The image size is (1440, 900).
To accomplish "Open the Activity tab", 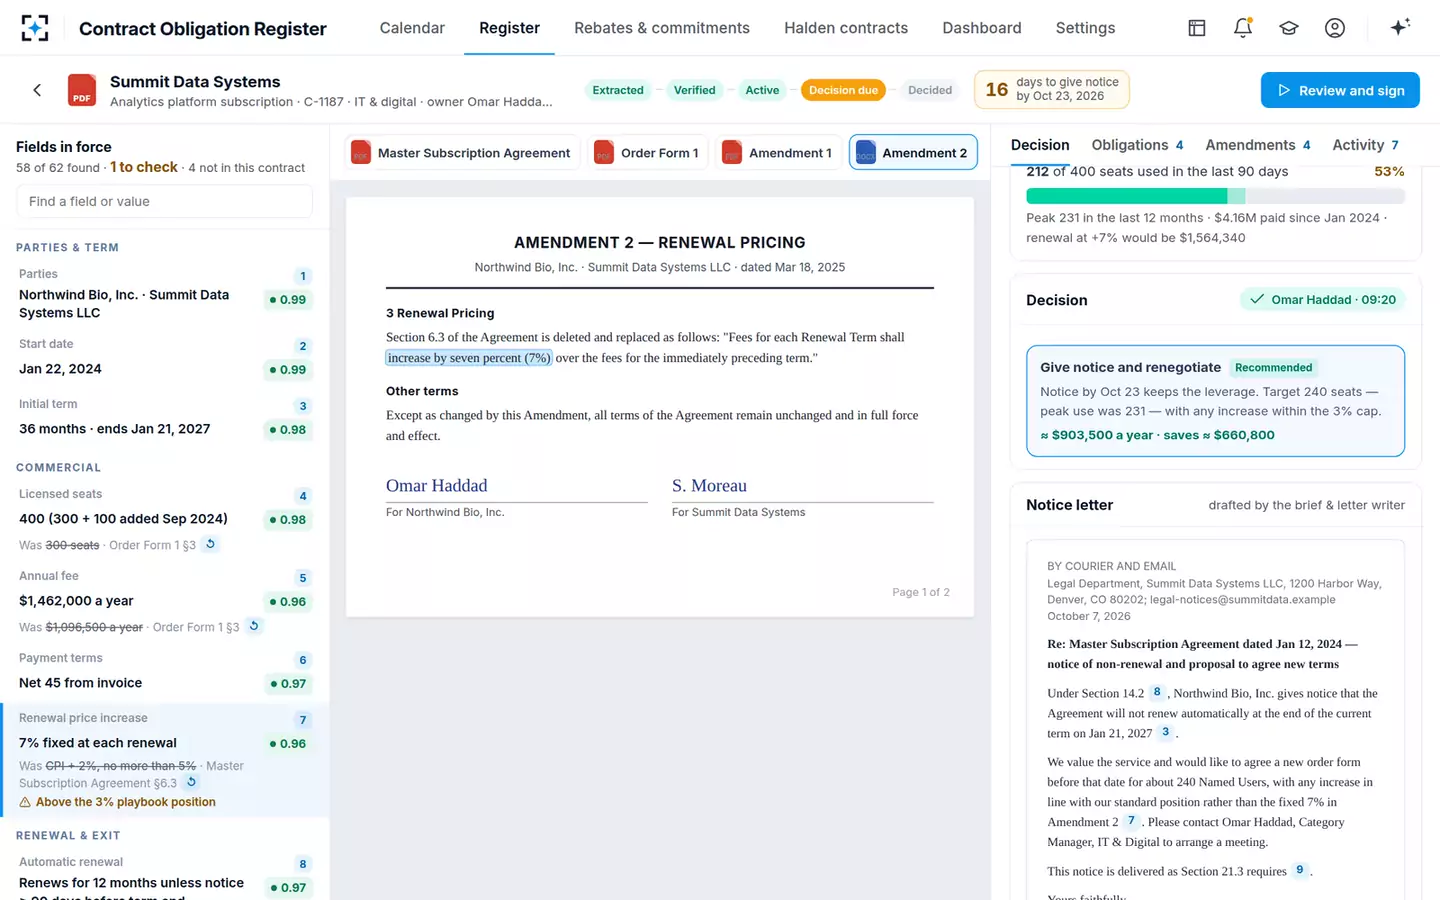I will (1365, 145).
